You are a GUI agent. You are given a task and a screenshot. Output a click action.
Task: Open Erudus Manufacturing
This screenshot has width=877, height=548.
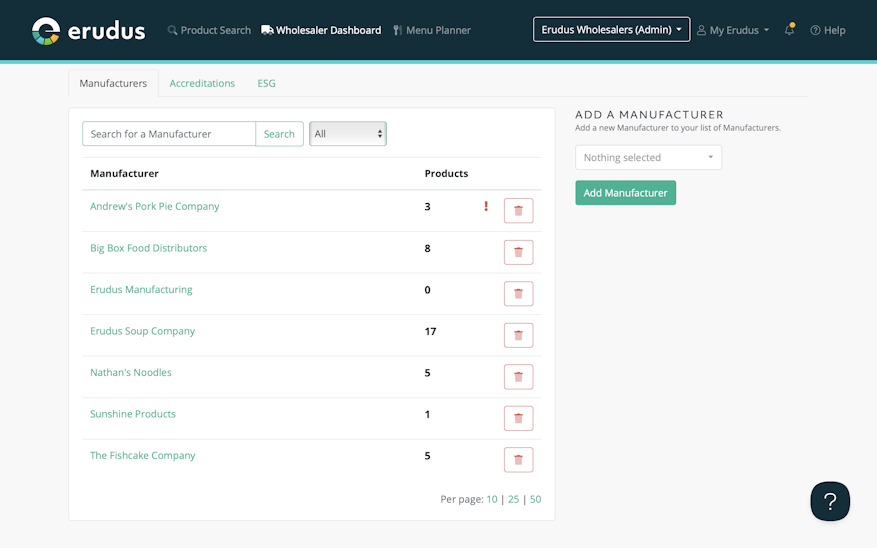click(141, 289)
